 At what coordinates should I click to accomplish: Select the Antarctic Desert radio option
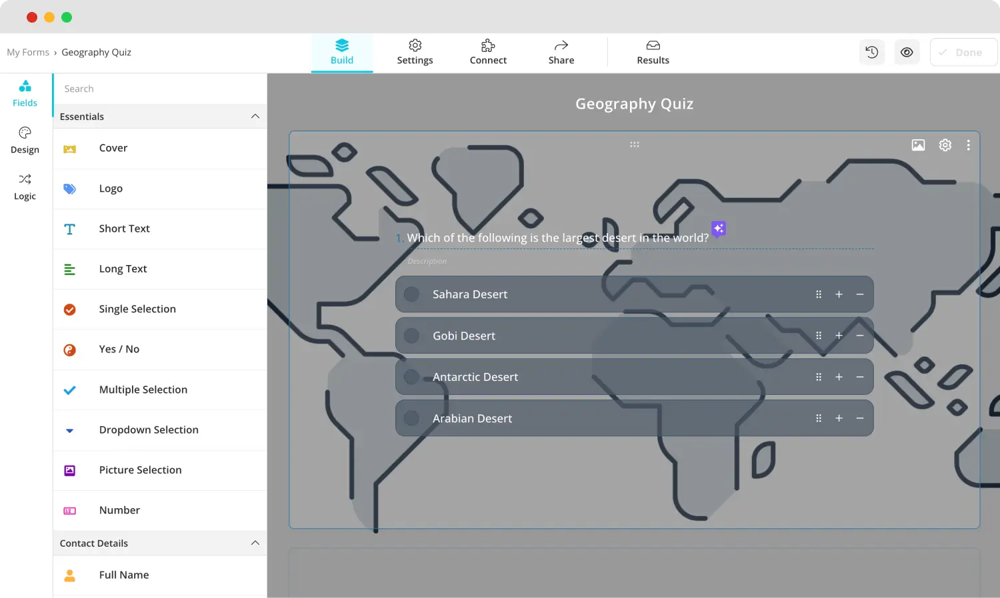click(411, 377)
